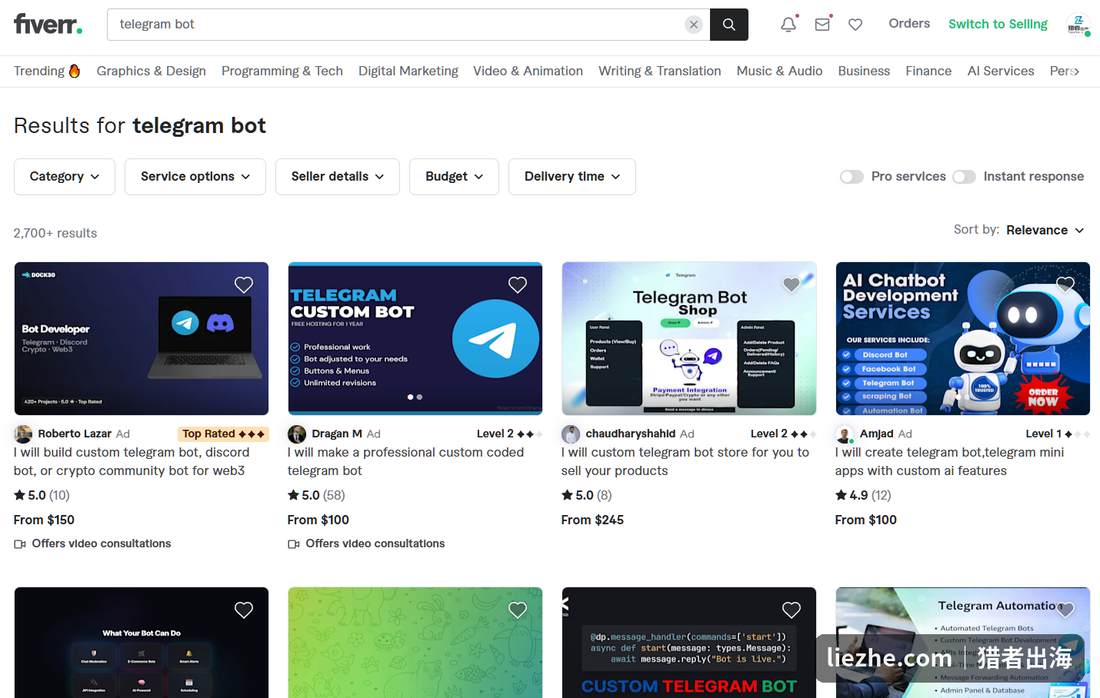Open AI Services category
This screenshot has width=1100, height=698.
(x=1000, y=71)
